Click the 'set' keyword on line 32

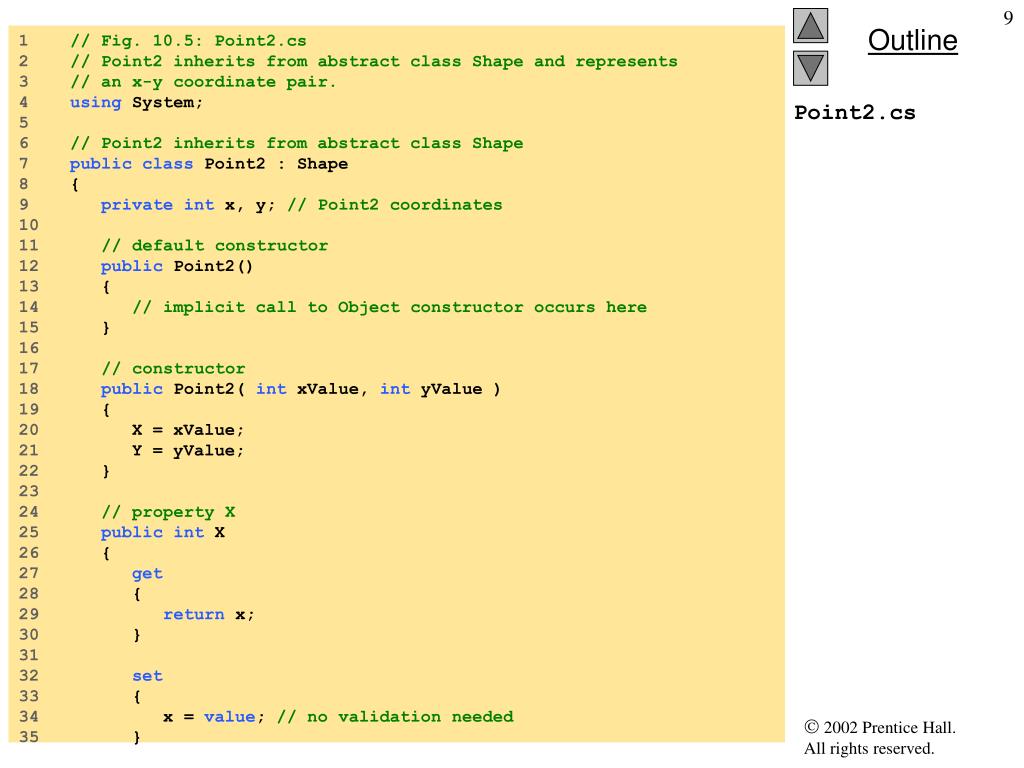147,676
